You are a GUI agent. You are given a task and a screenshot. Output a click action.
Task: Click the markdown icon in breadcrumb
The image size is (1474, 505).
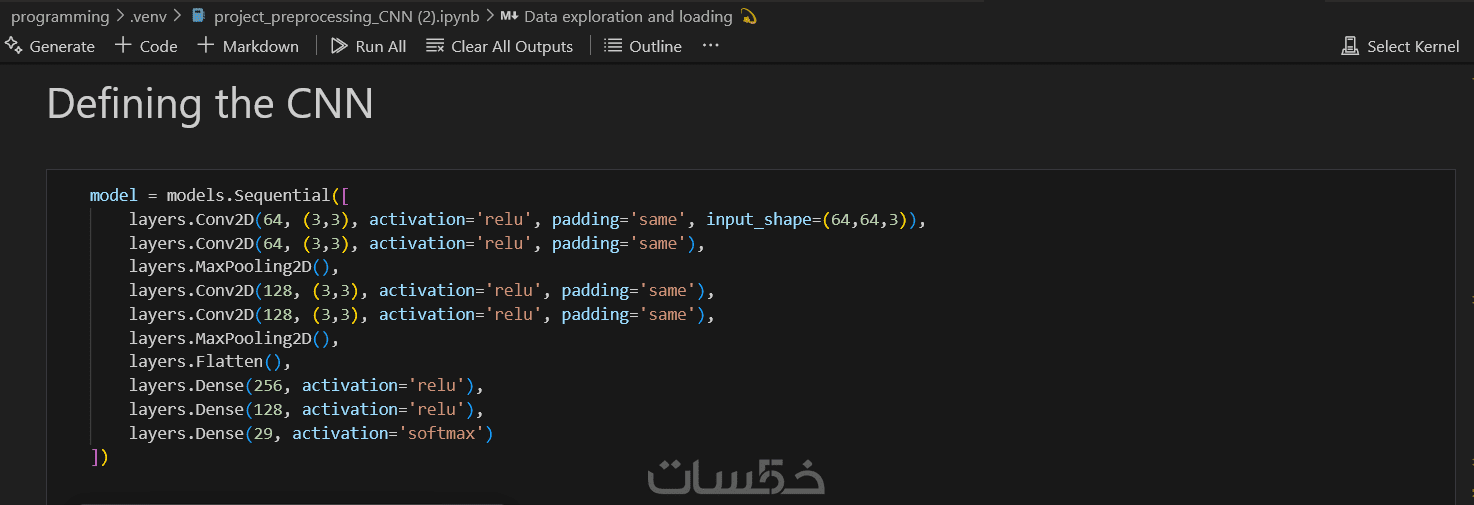tap(509, 16)
